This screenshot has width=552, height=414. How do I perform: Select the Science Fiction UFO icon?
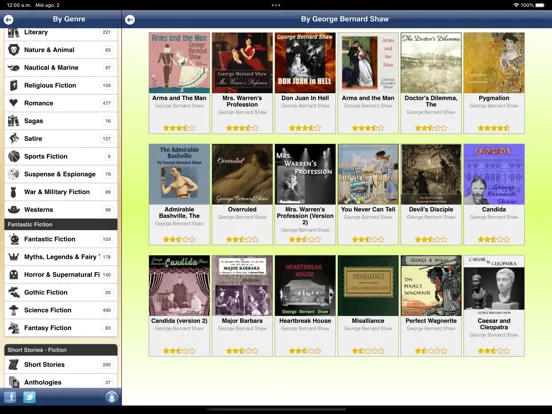[x=14, y=310]
